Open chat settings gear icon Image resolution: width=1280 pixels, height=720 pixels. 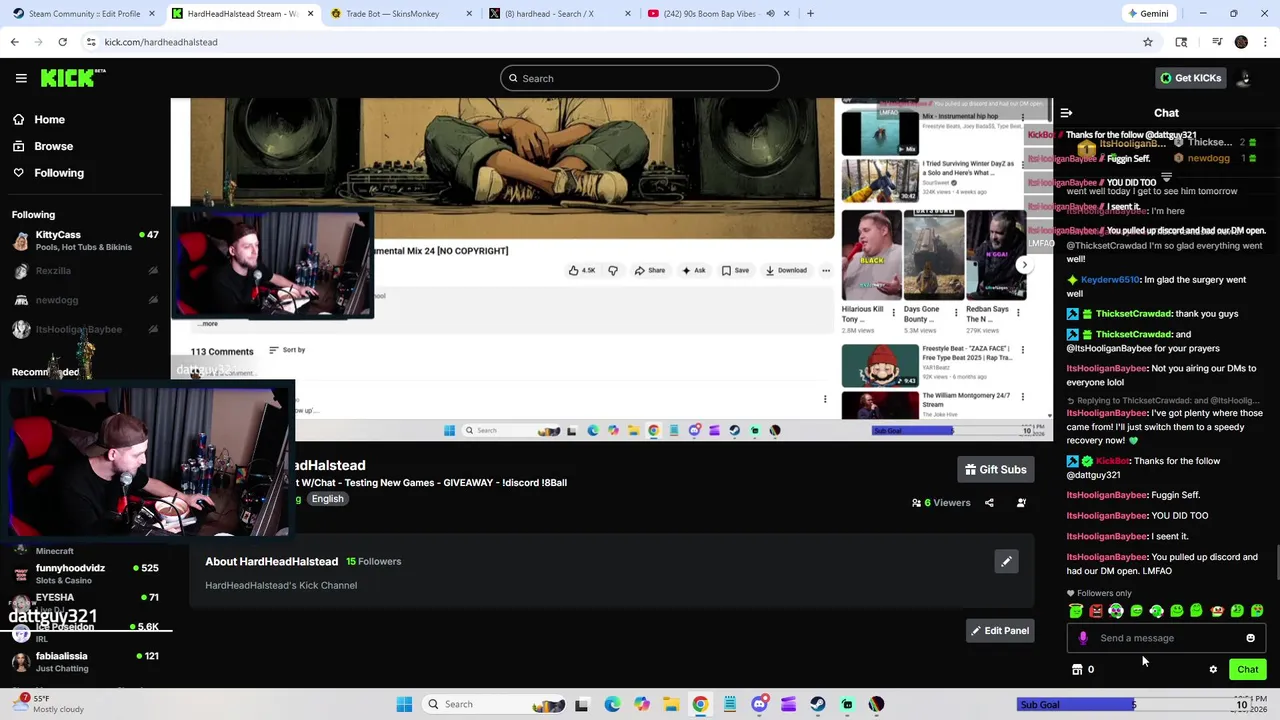[x=1213, y=670]
